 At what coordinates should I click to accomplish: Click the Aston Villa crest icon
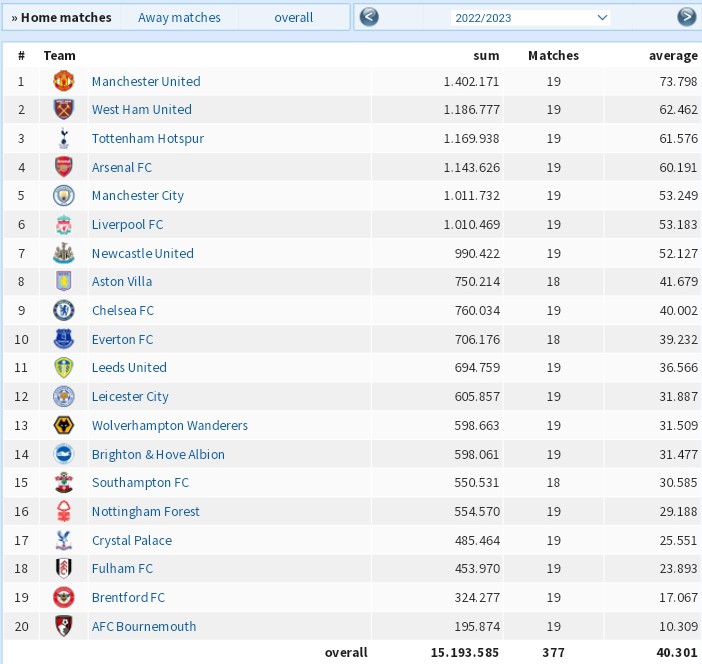[64, 281]
